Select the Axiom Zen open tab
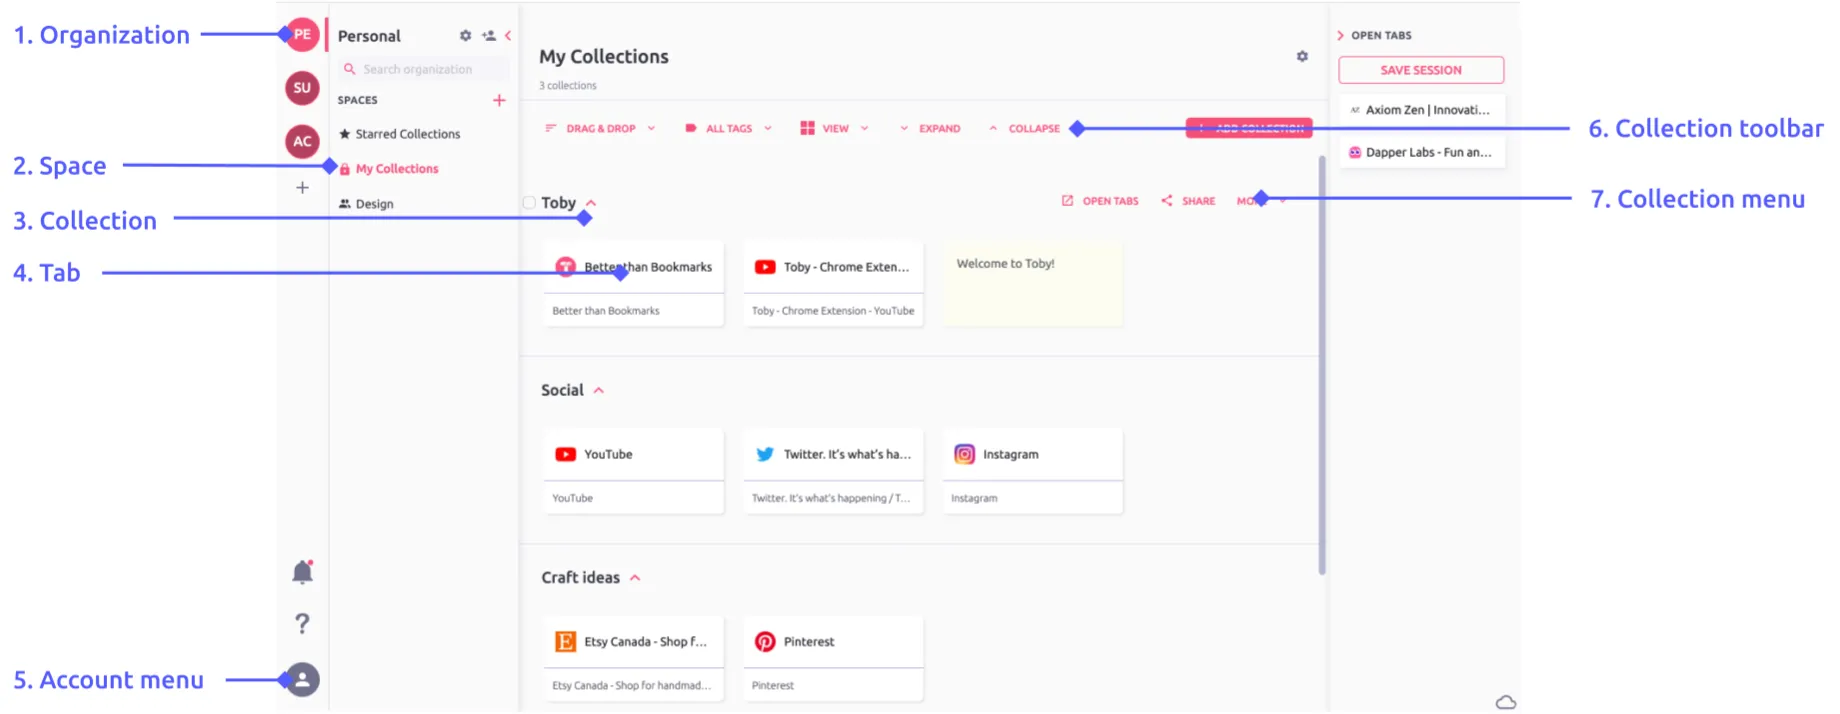This screenshot has height=714, width=1840. click(1421, 110)
